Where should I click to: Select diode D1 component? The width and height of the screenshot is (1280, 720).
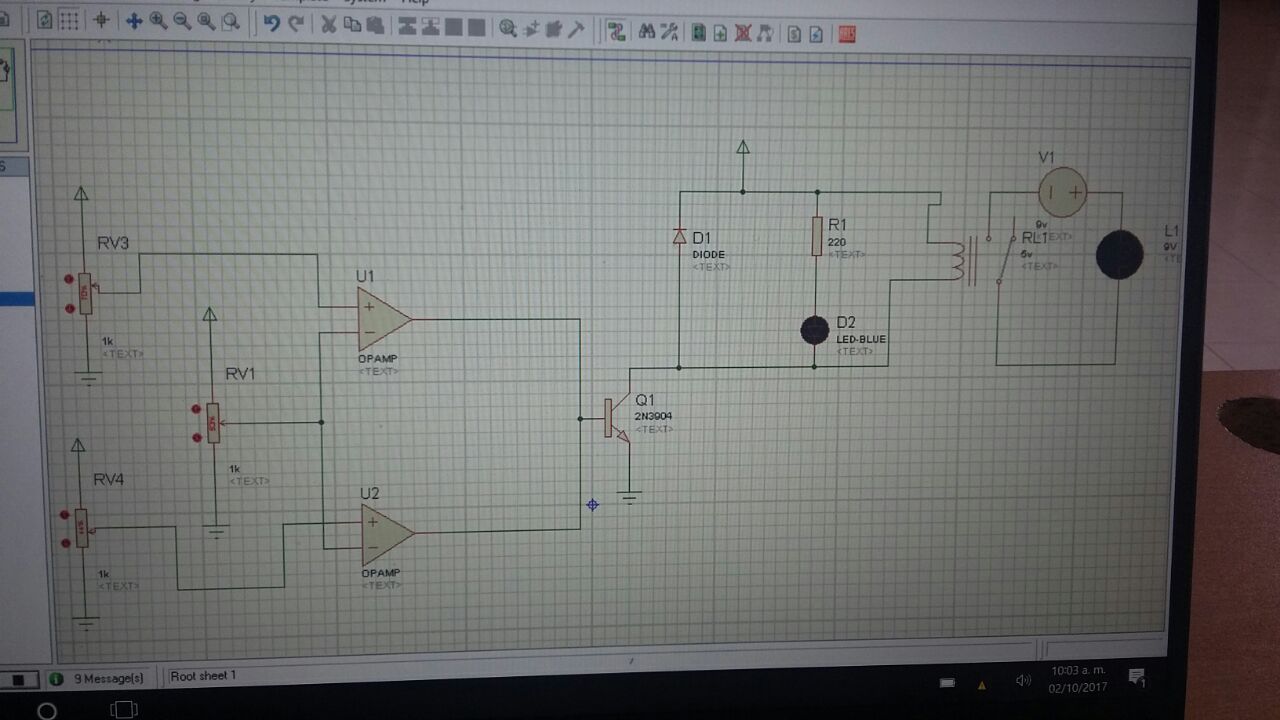coord(679,237)
